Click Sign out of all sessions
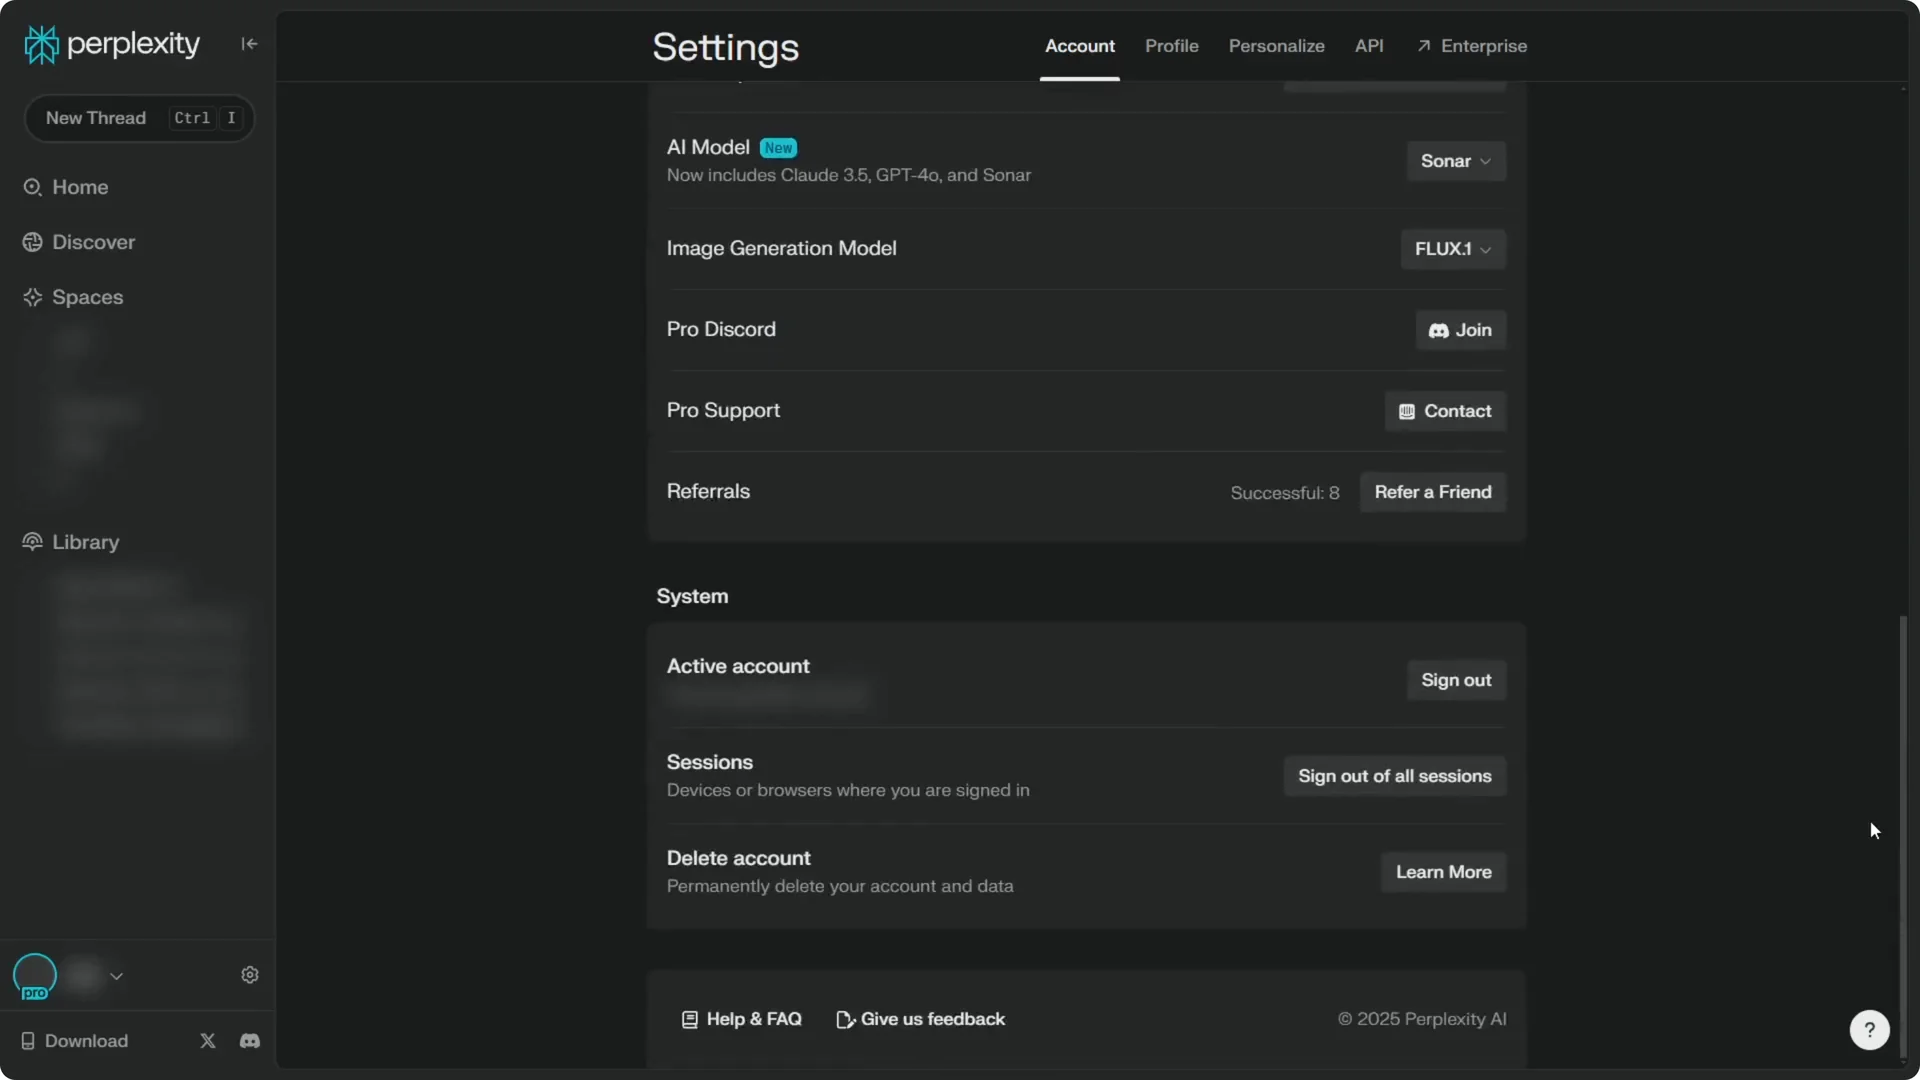Image resolution: width=1920 pixels, height=1080 pixels. coord(1394,776)
